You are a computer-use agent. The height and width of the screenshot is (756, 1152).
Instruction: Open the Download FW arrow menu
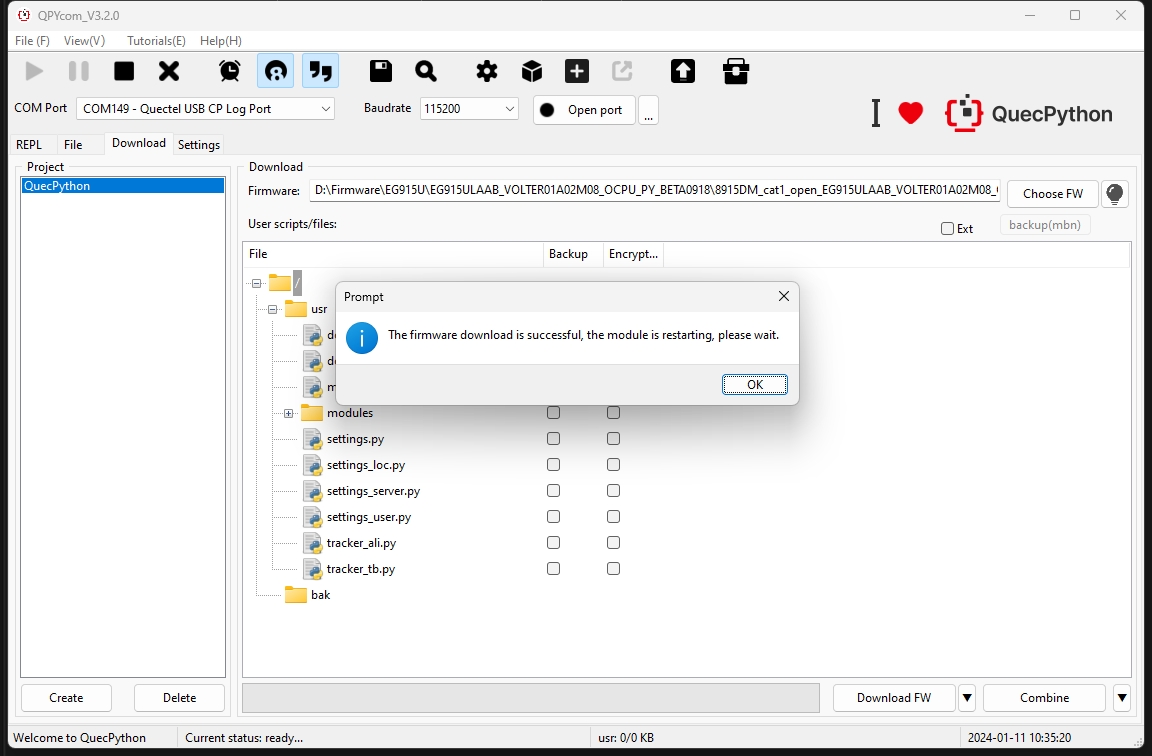coord(967,698)
